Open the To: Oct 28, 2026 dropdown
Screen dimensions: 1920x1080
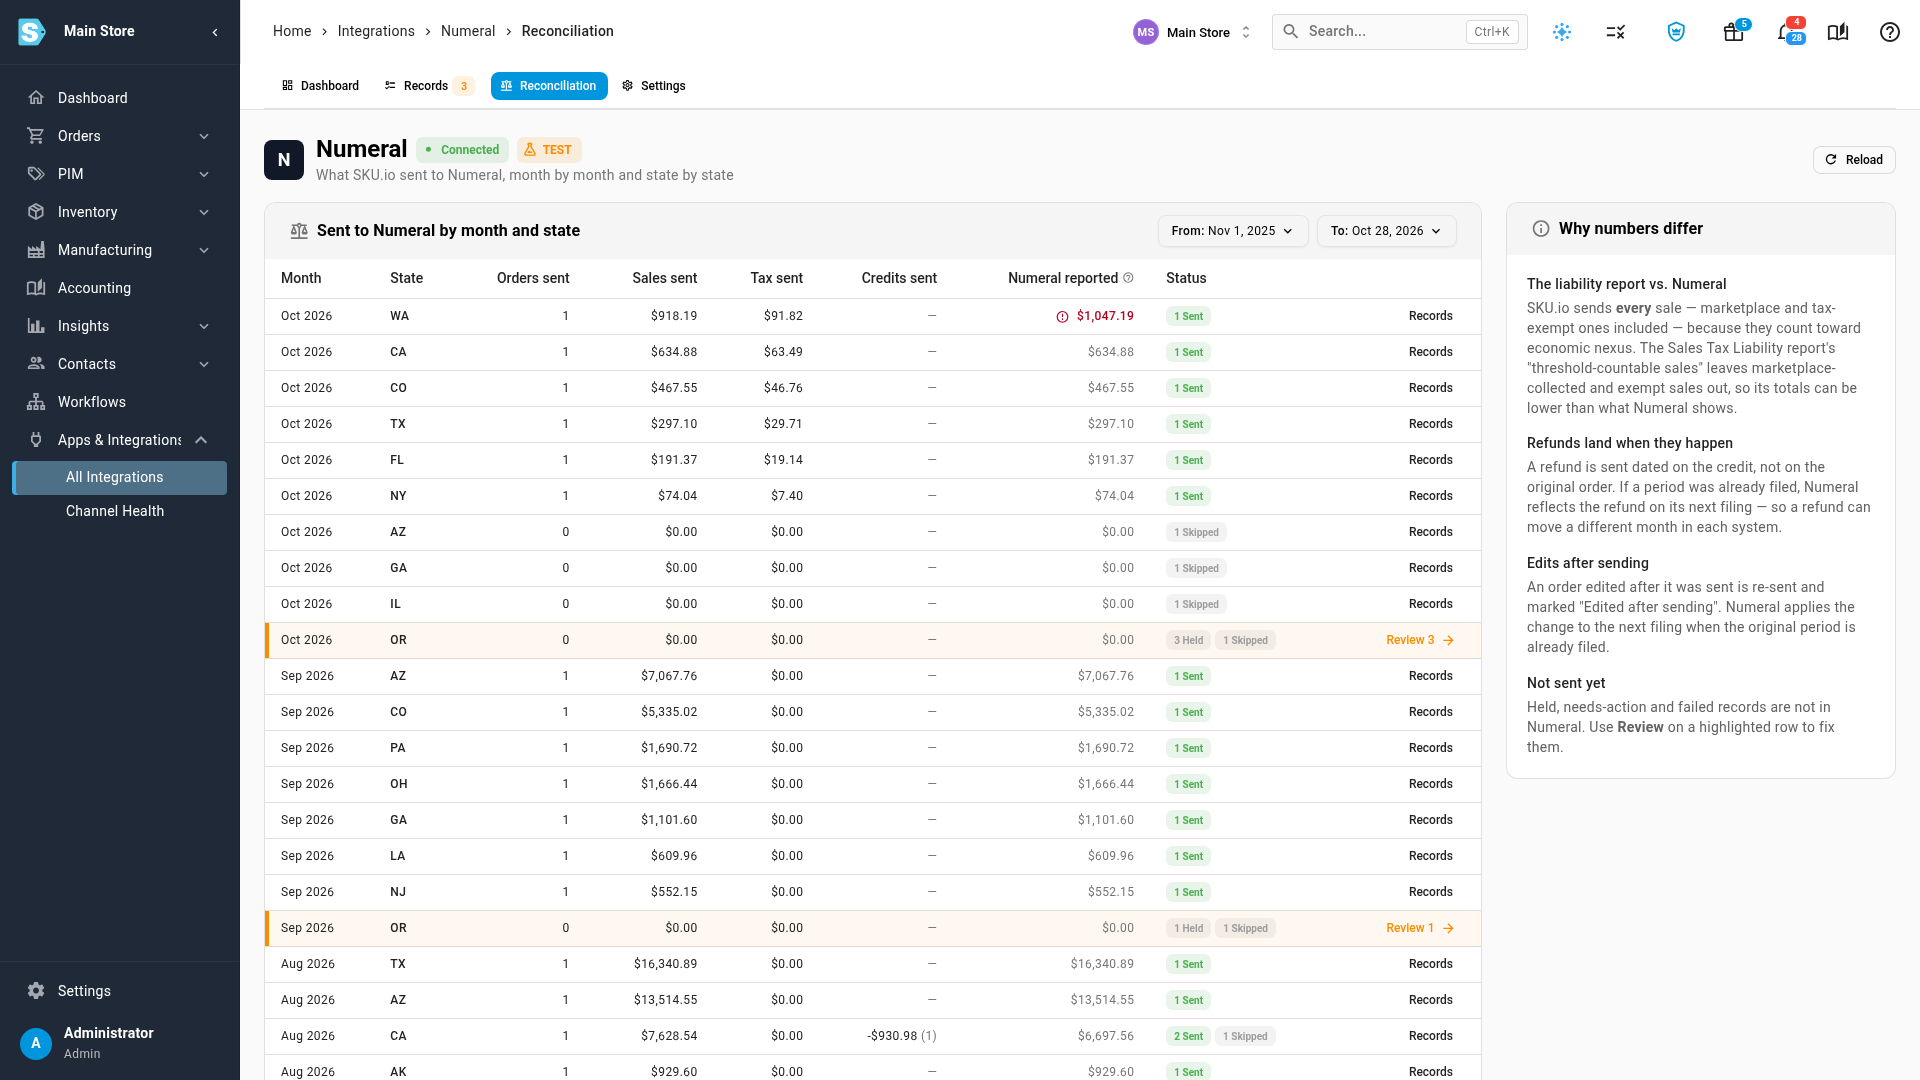tap(1387, 231)
